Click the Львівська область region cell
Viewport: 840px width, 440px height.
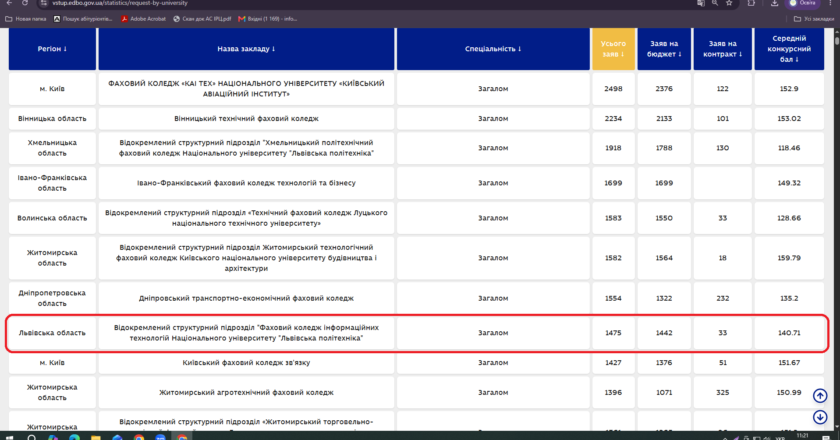point(52,333)
